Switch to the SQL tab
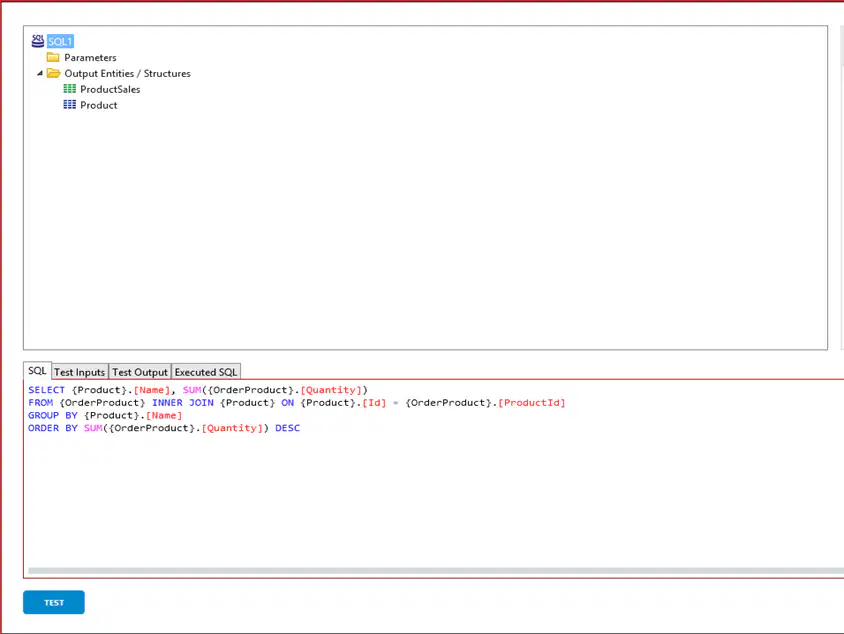Image resolution: width=844 pixels, height=634 pixels. pyautogui.click(x=37, y=371)
